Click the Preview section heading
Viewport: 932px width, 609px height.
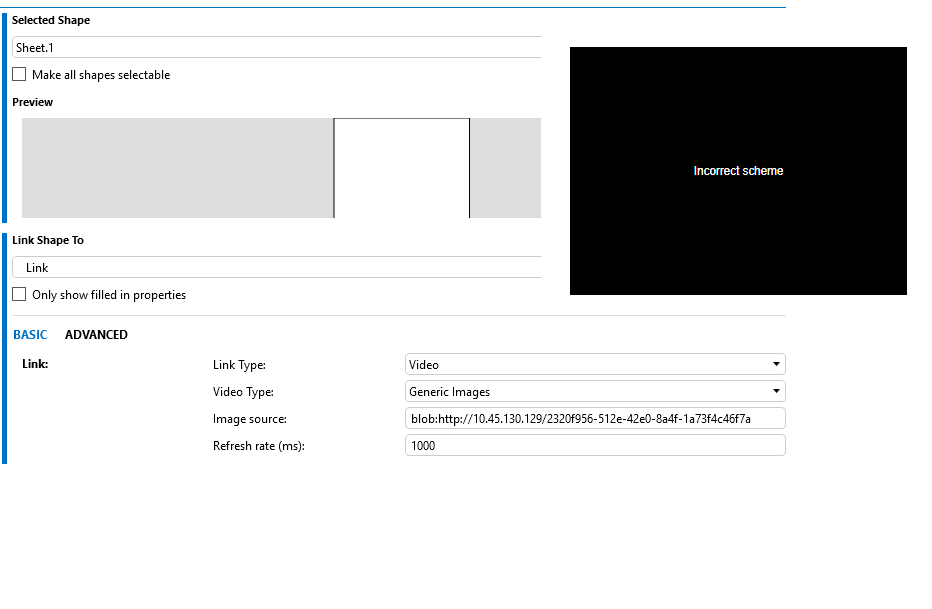pyautogui.click(x=33, y=102)
